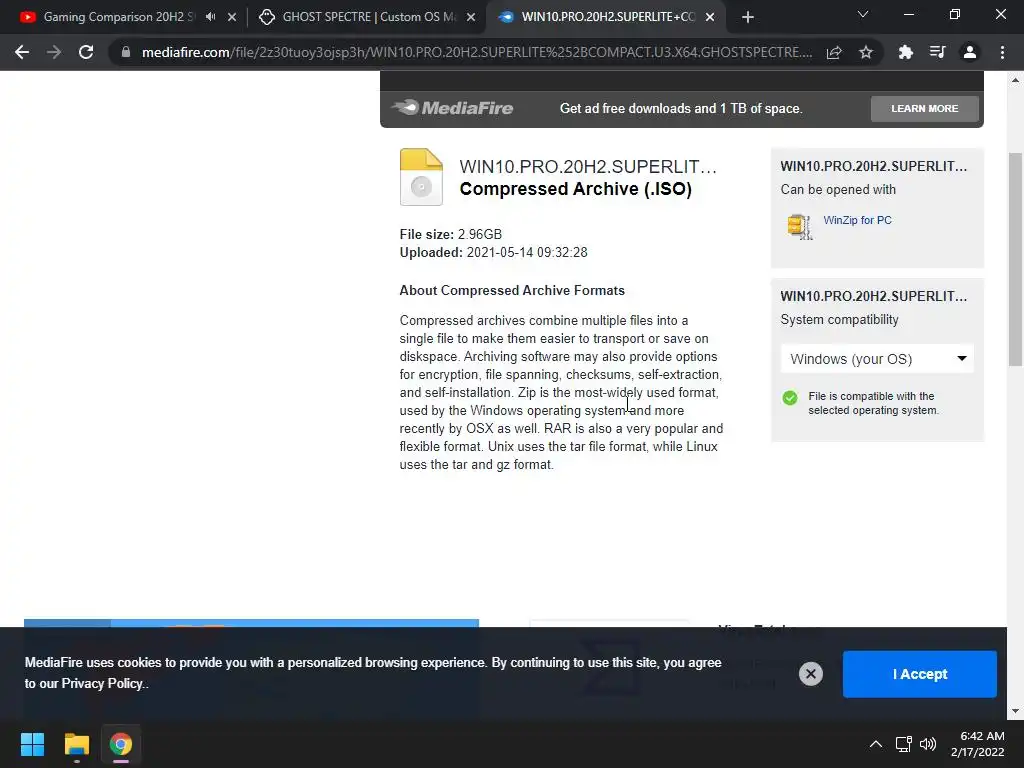Screen dimensions: 1024x768
Task: Click the scrollbar down arrow
Action: coord(1015,711)
